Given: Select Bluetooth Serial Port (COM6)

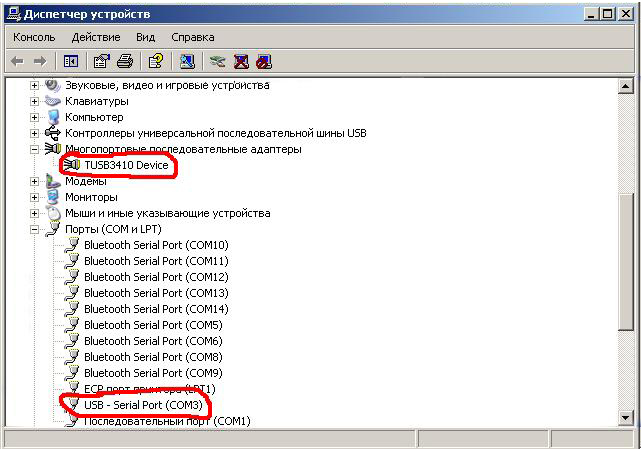Looking at the screenshot, I should (x=153, y=341).
